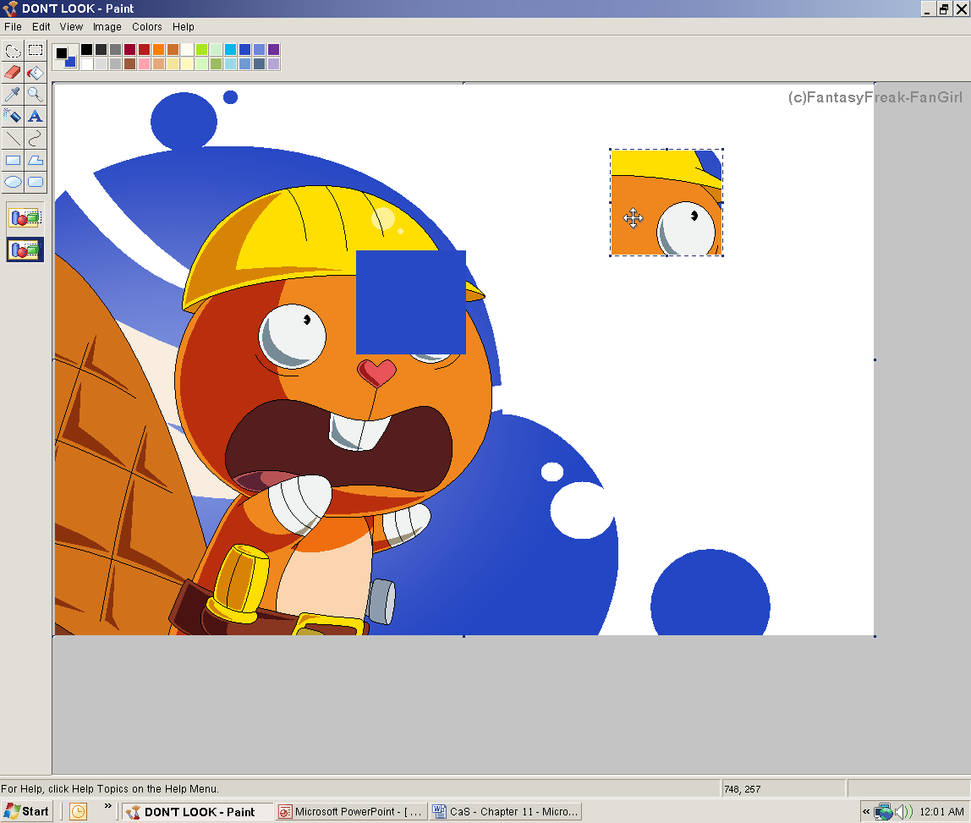This screenshot has width=971, height=823.
Task: Expand the hidden system tray icons arrow
Action: click(x=866, y=811)
